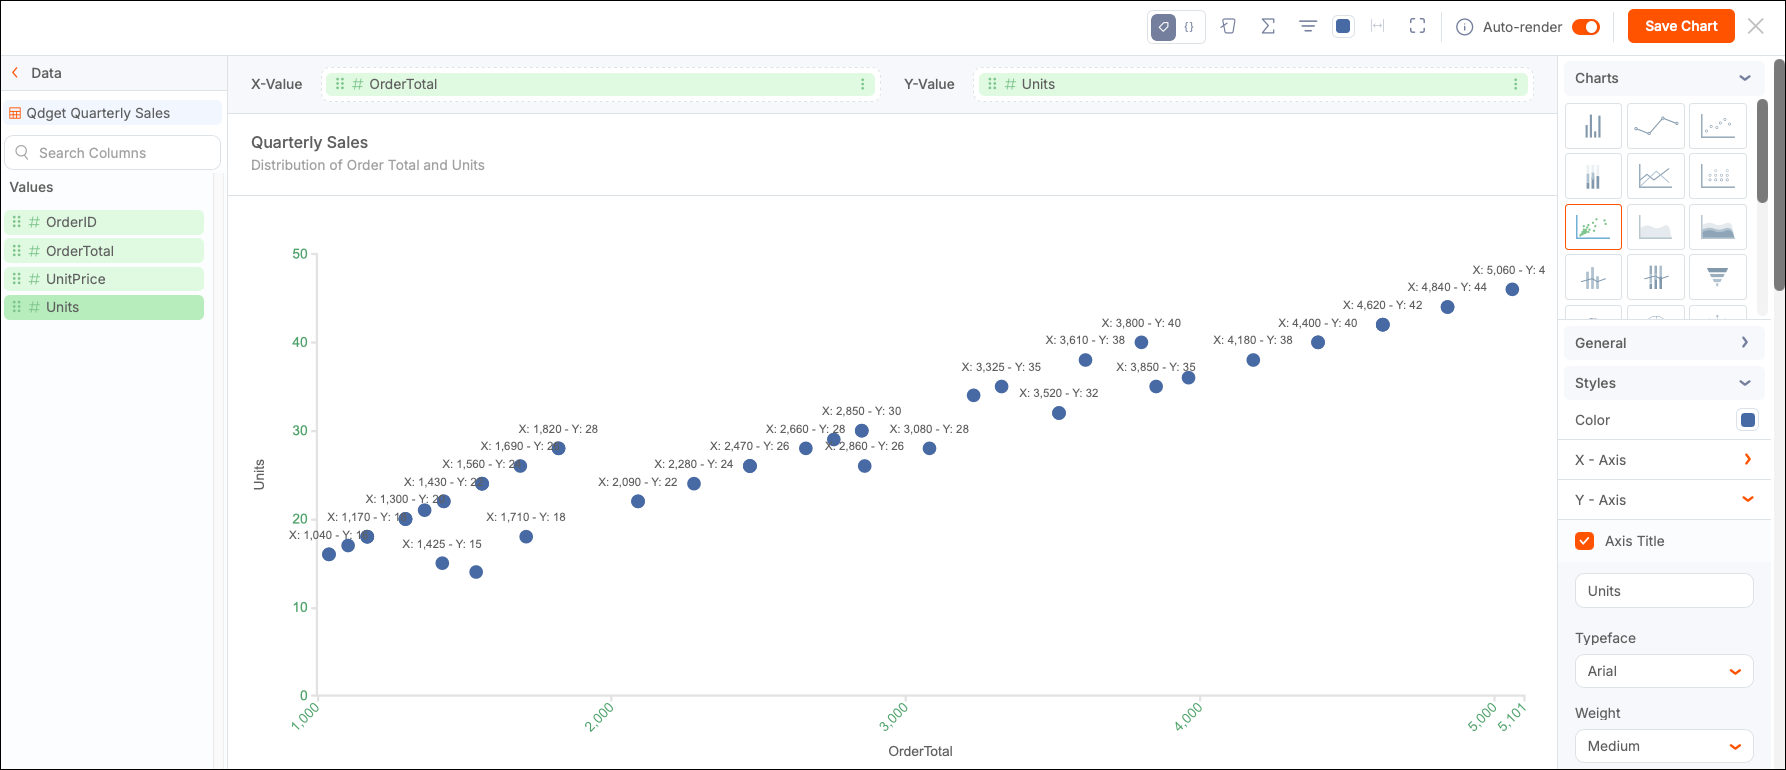Click the right panel scrollbar
The height and width of the screenshot is (770, 1786).
[1780, 175]
